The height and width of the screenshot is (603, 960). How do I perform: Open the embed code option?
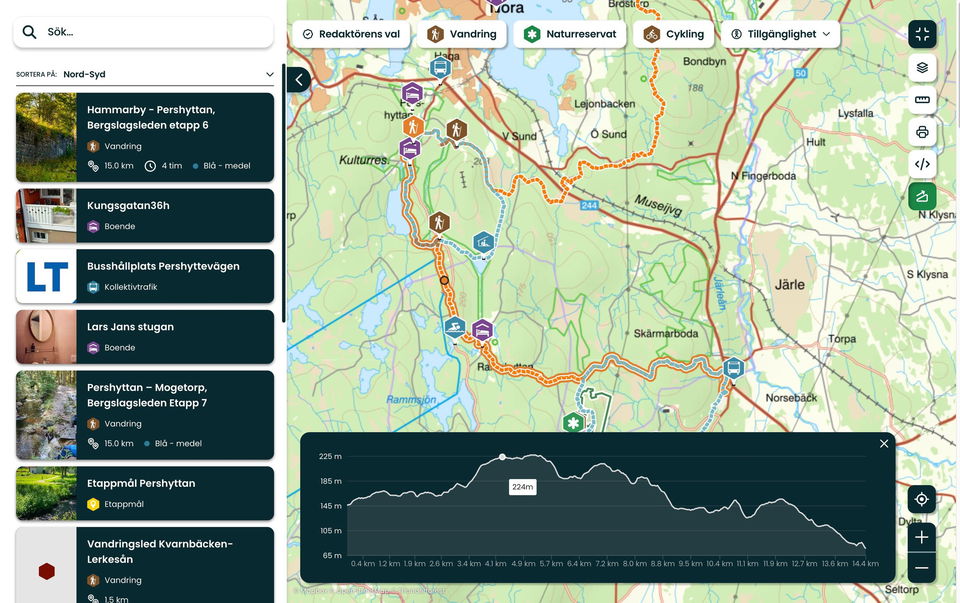(922, 164)
